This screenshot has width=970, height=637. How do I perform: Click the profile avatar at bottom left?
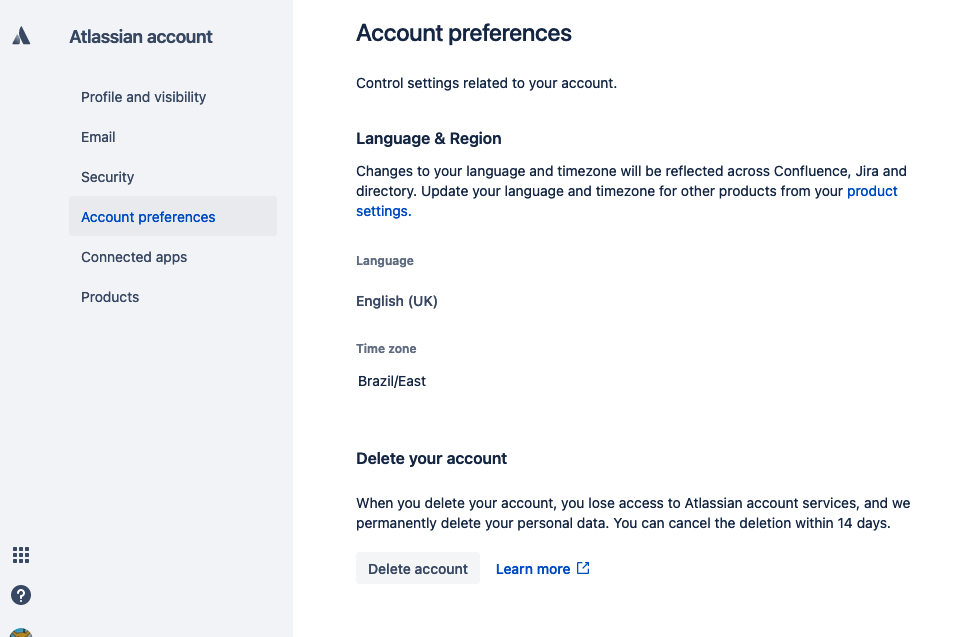pyautogui.click(x=21, y=632)
